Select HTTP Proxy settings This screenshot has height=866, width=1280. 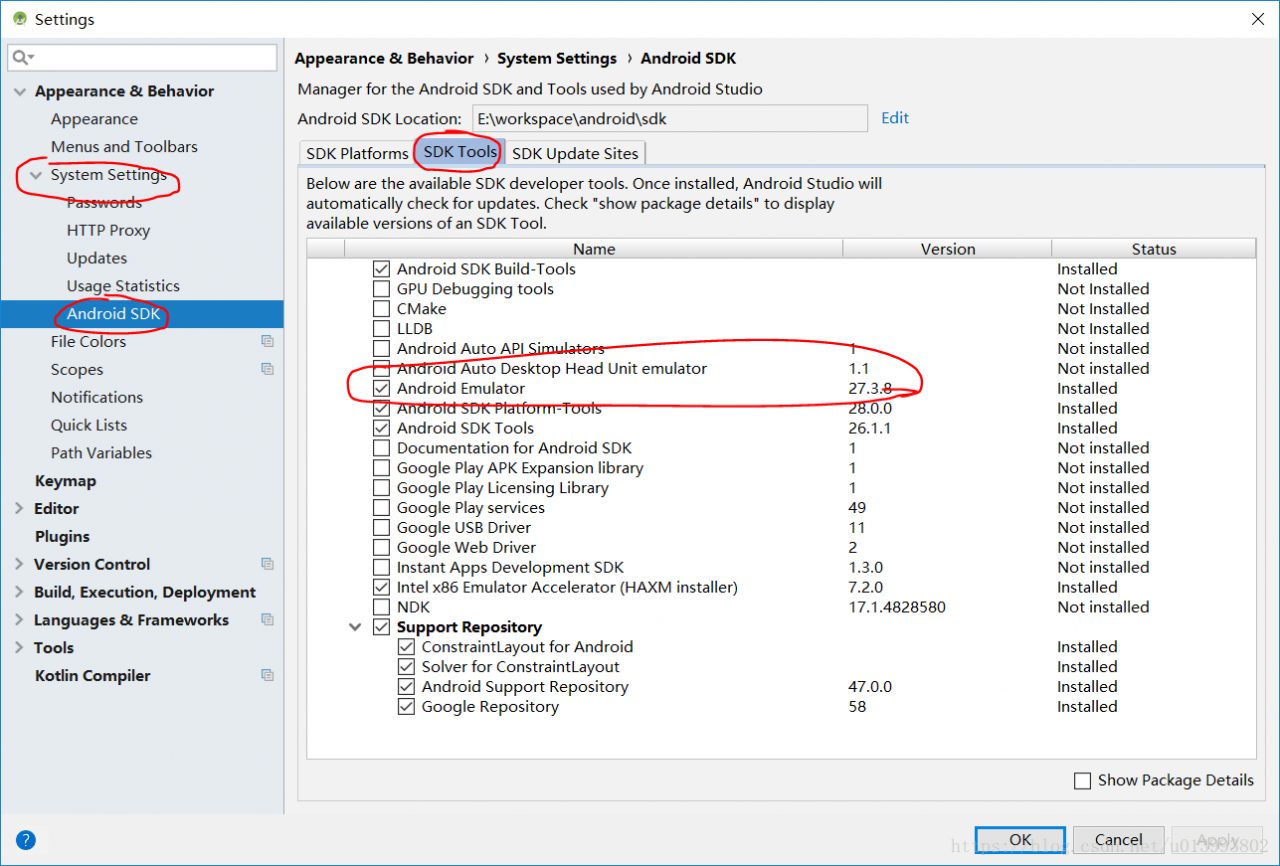[108, 230]
